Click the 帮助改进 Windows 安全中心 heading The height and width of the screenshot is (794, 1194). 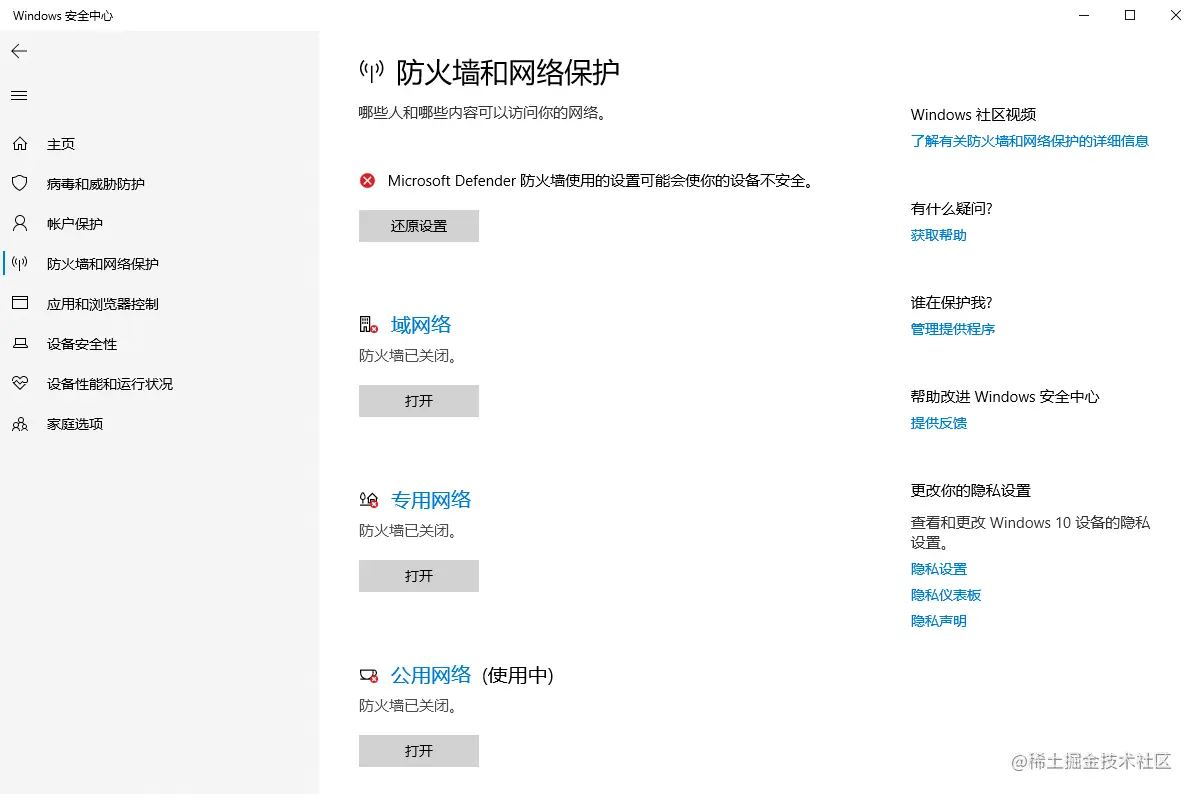click(x=1005, y=397)
